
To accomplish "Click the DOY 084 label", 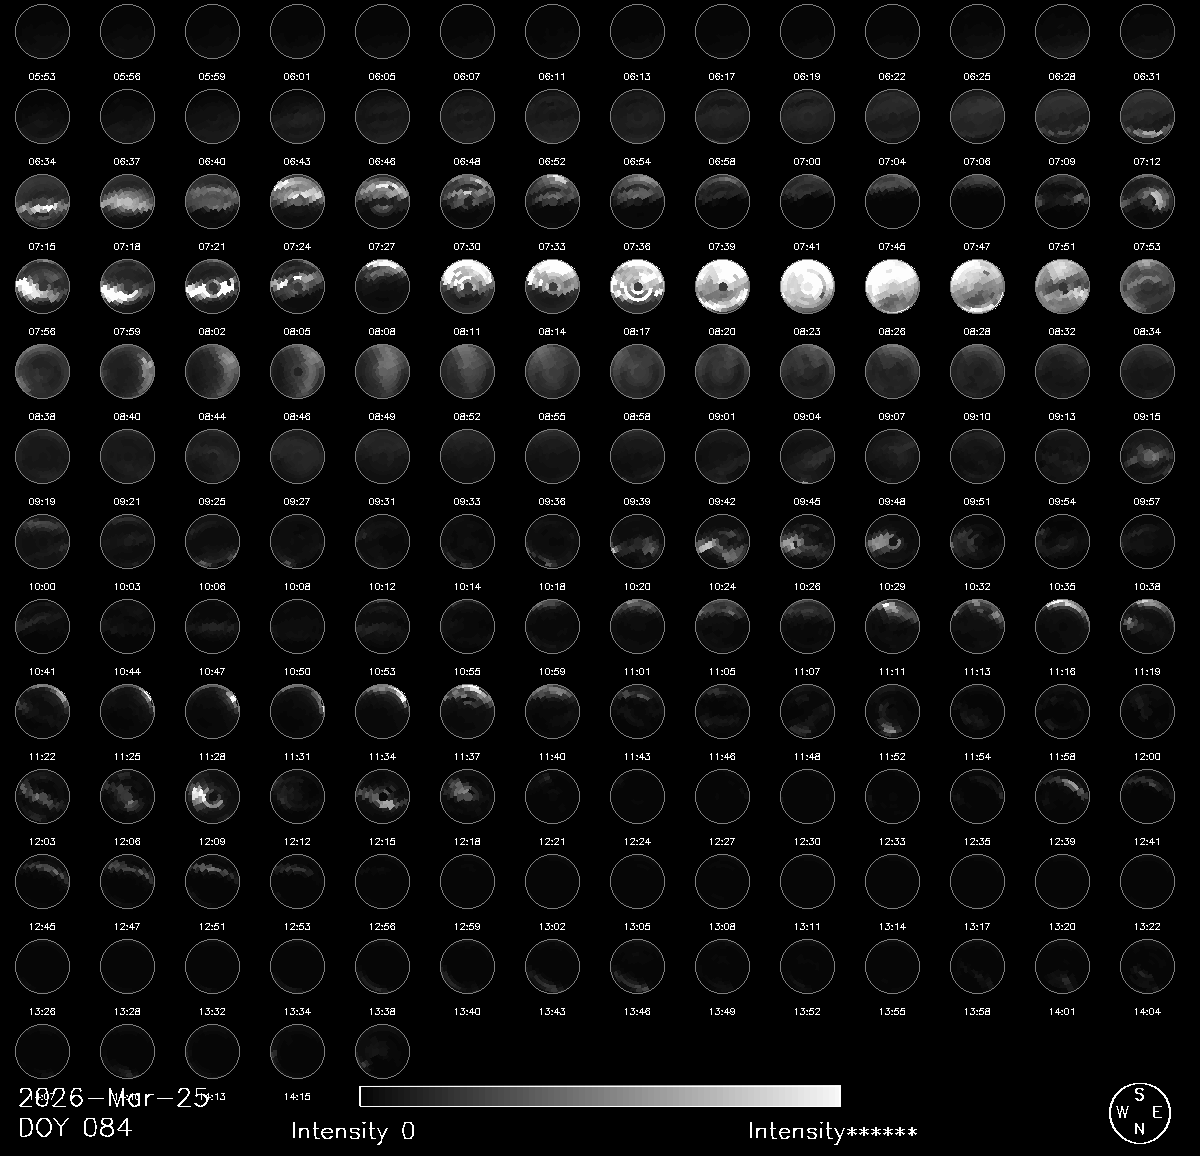I will [75, 1129].
